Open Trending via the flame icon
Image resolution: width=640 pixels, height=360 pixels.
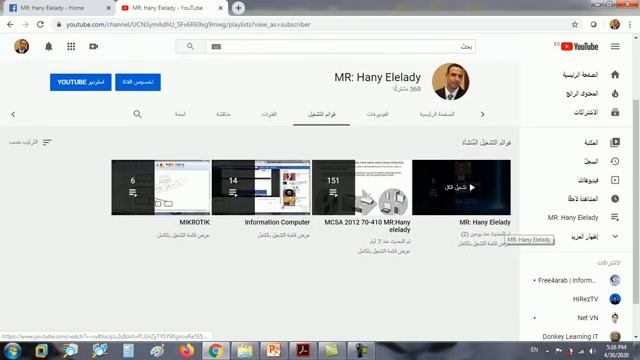[615, 93]
